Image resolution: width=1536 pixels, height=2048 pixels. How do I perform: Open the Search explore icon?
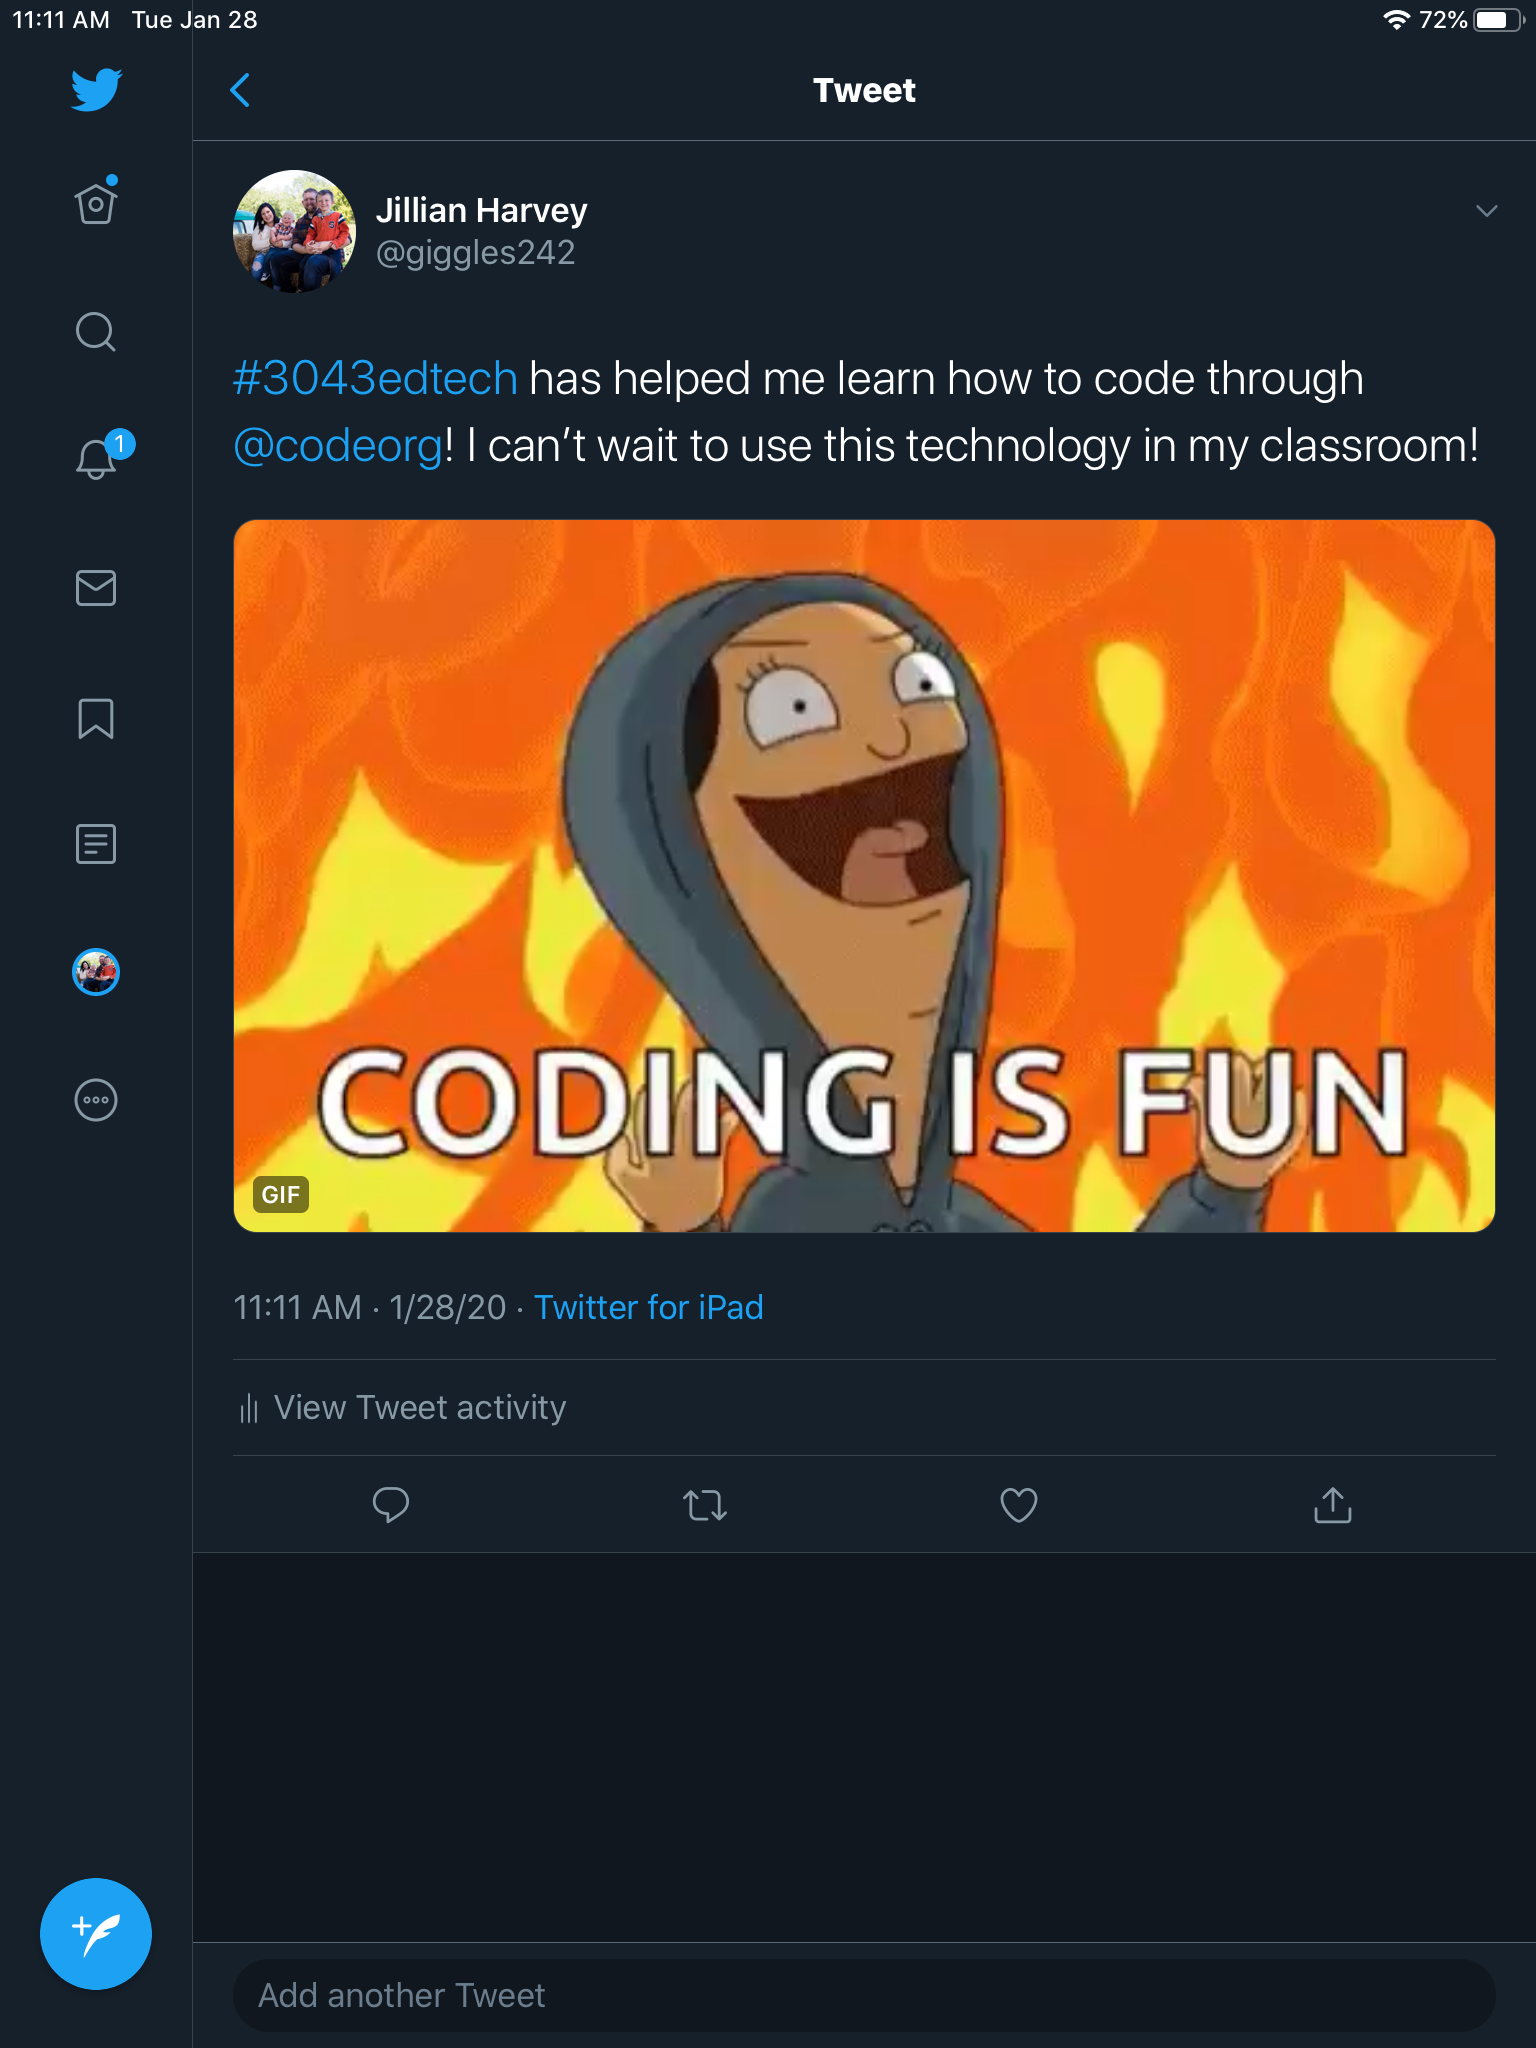(x=96, y=332)
